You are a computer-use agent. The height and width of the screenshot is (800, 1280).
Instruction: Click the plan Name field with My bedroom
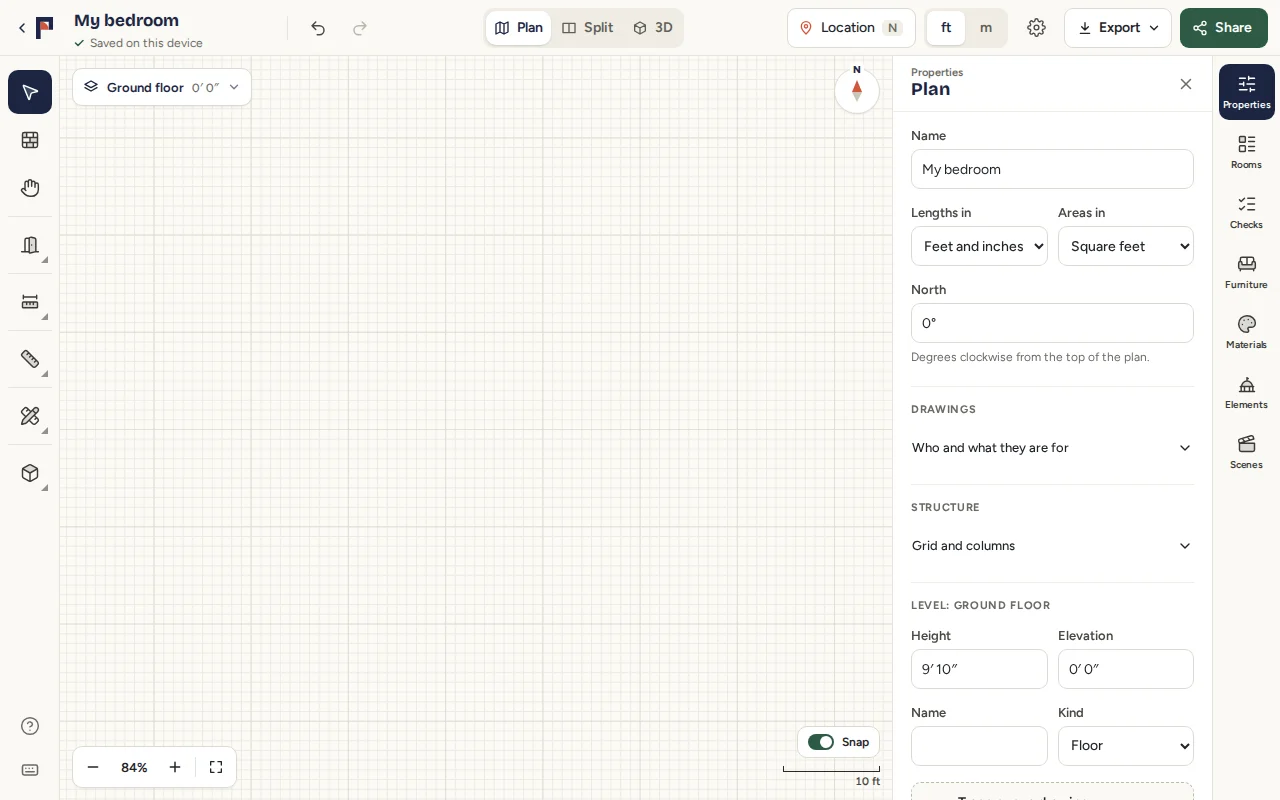[1052, 169]
